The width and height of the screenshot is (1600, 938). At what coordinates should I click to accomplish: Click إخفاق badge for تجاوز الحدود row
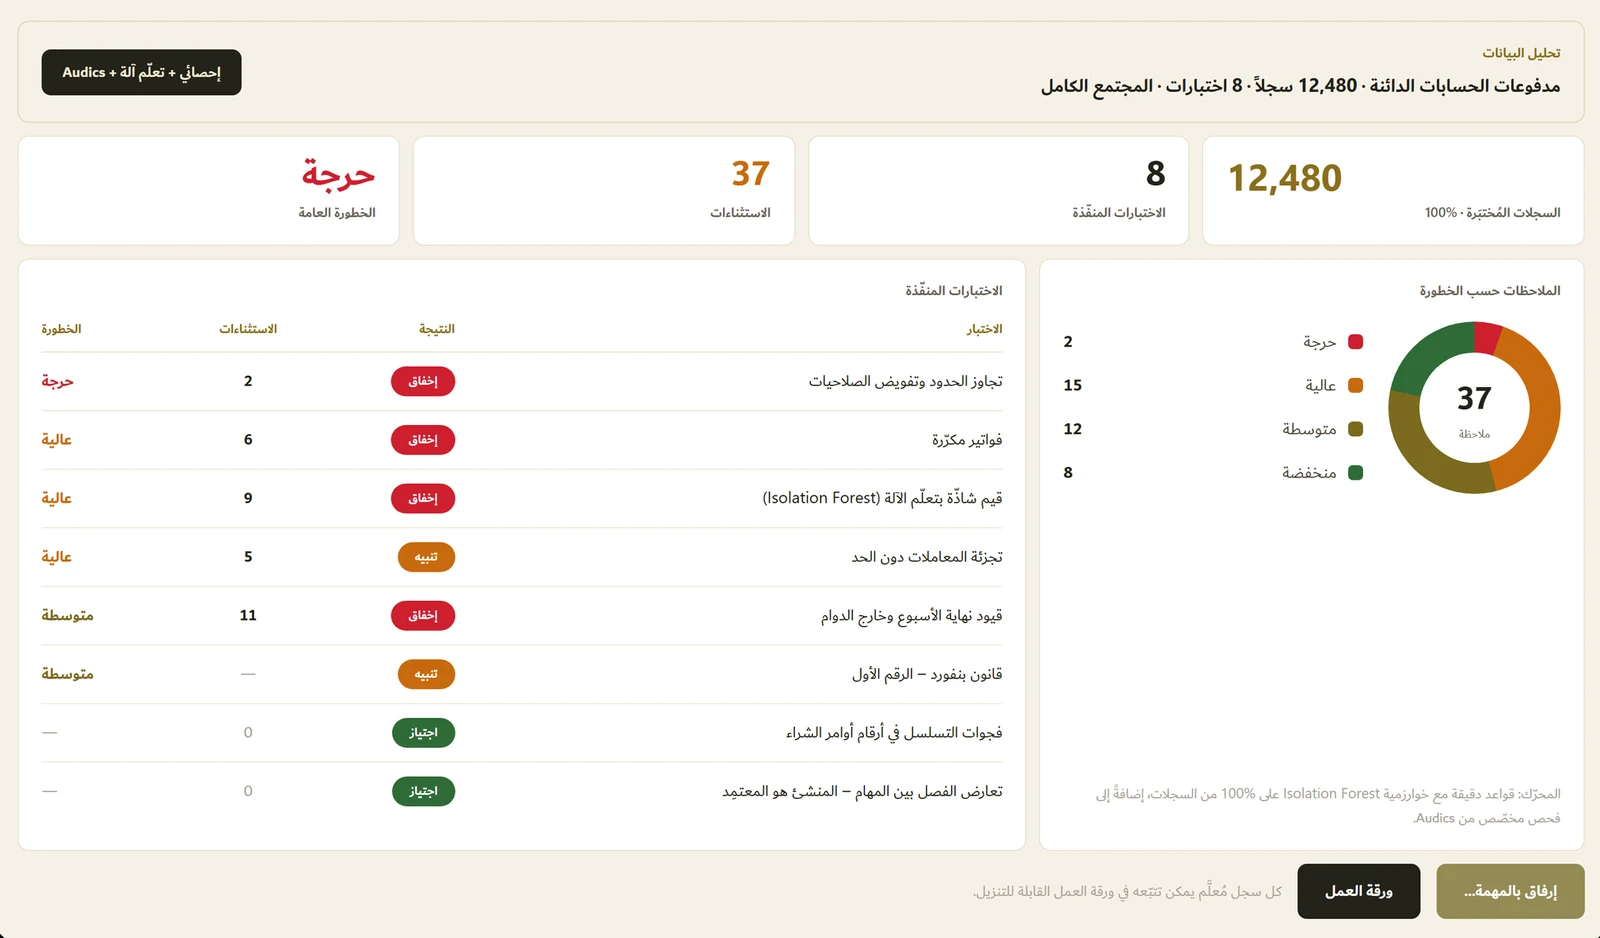pyautogui.click(x=423, y=381)
